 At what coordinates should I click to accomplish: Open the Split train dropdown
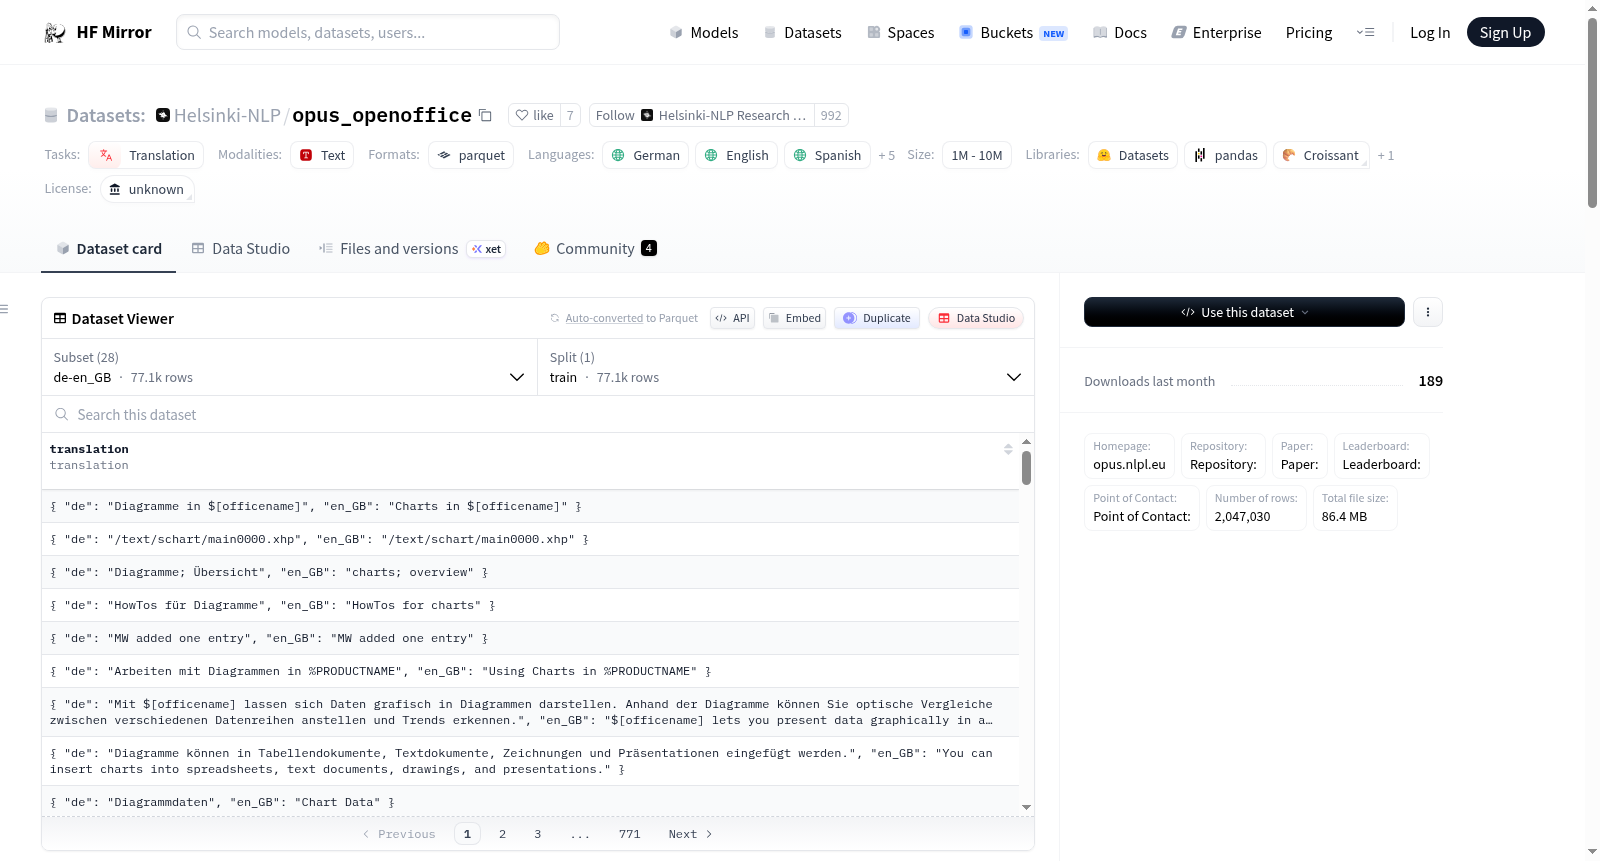785,367
